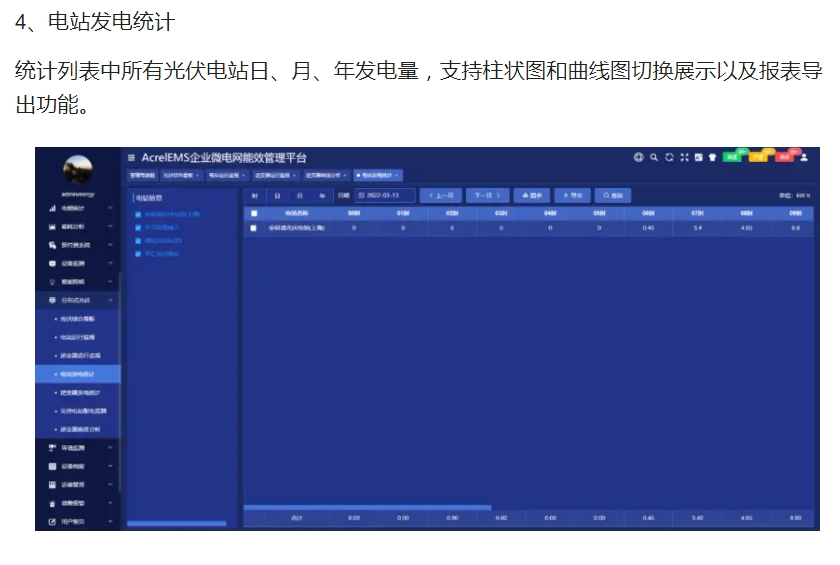Click the 电站名称 column header
This screenshot has width=840, height=565.
296,213
